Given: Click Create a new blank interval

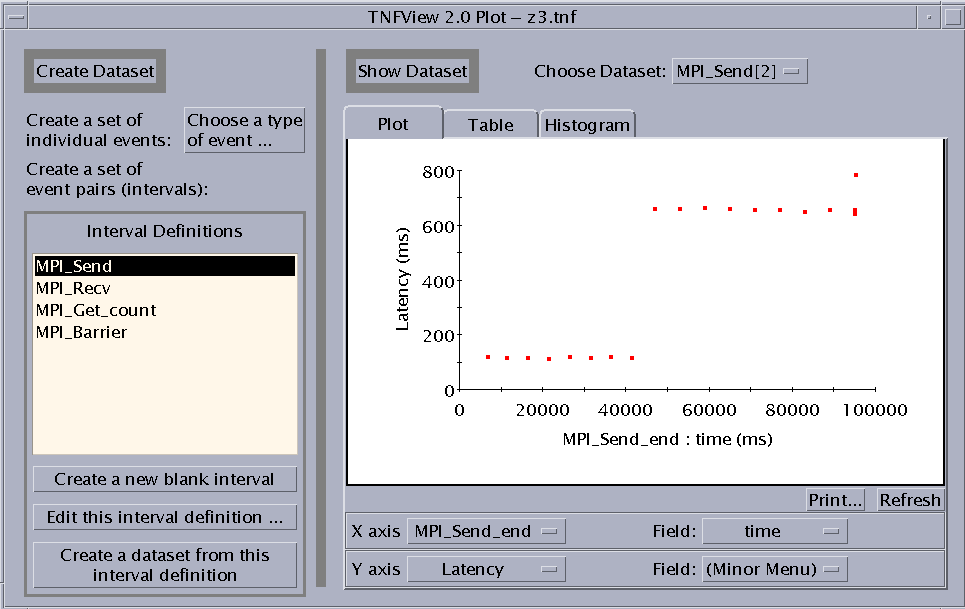Looking at the screenshot, I should 164,479.
